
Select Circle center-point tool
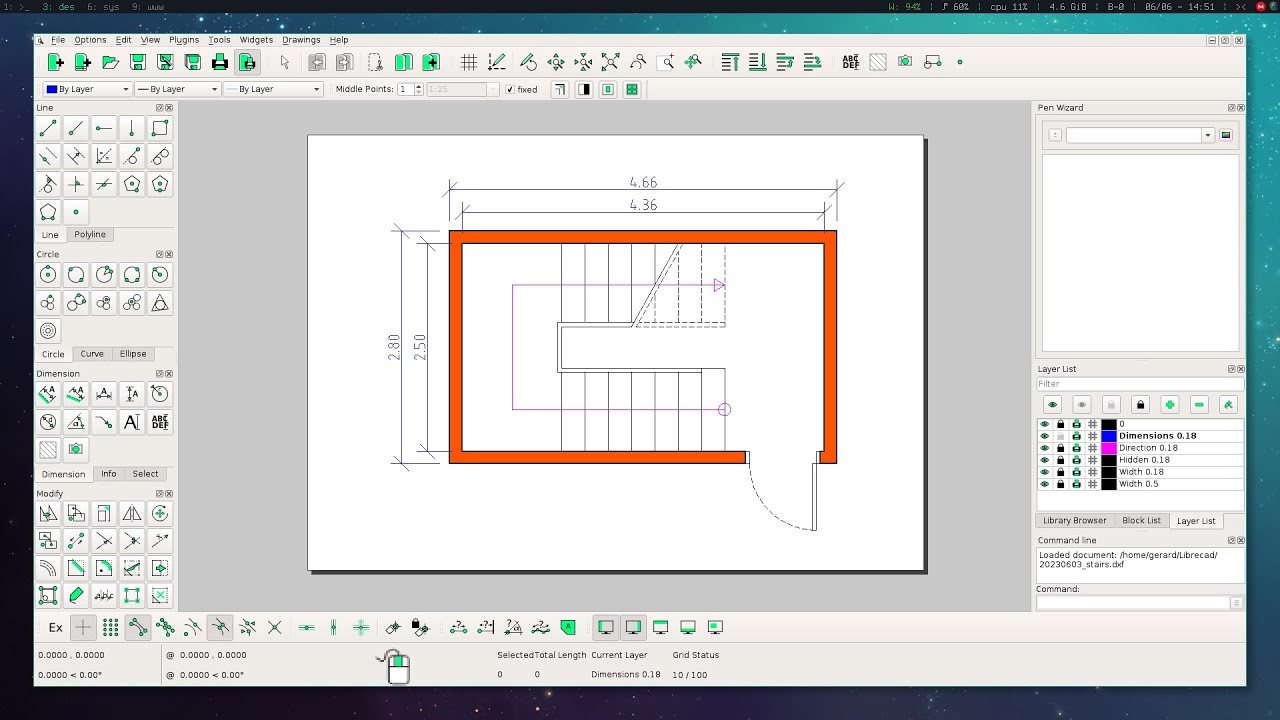48,275
